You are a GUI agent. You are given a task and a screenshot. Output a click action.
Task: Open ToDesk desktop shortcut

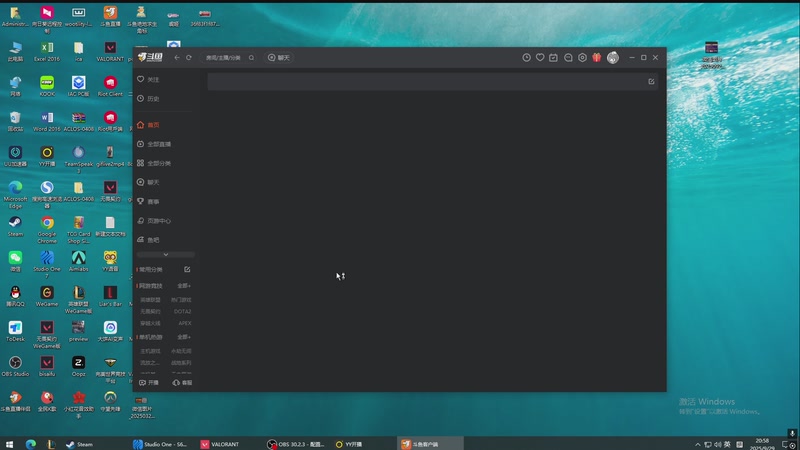15,332
